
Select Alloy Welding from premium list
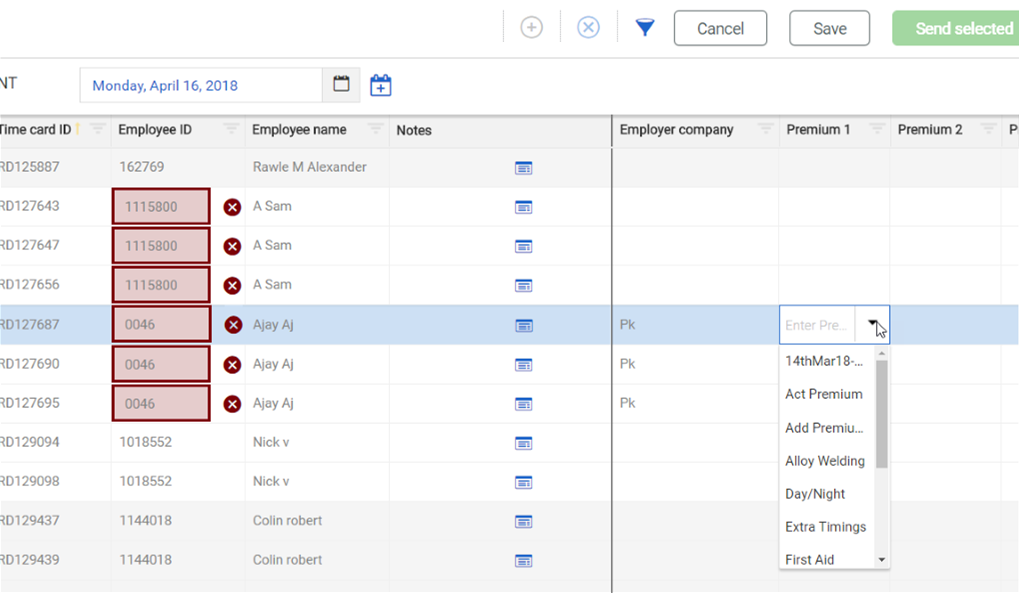[x=825, y=461]
